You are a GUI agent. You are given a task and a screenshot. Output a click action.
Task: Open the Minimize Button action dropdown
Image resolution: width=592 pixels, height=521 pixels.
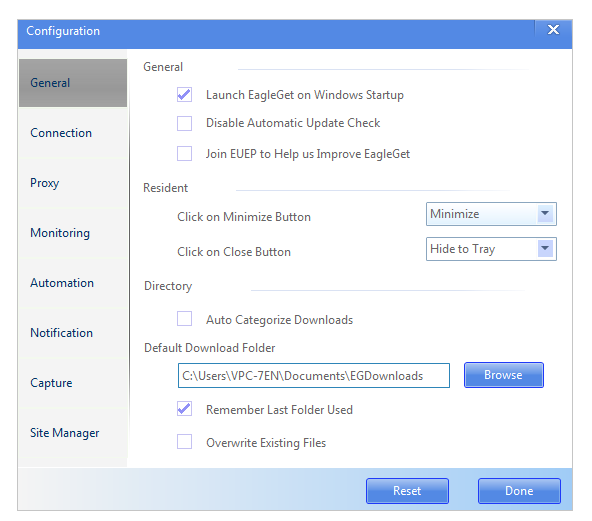491,214
